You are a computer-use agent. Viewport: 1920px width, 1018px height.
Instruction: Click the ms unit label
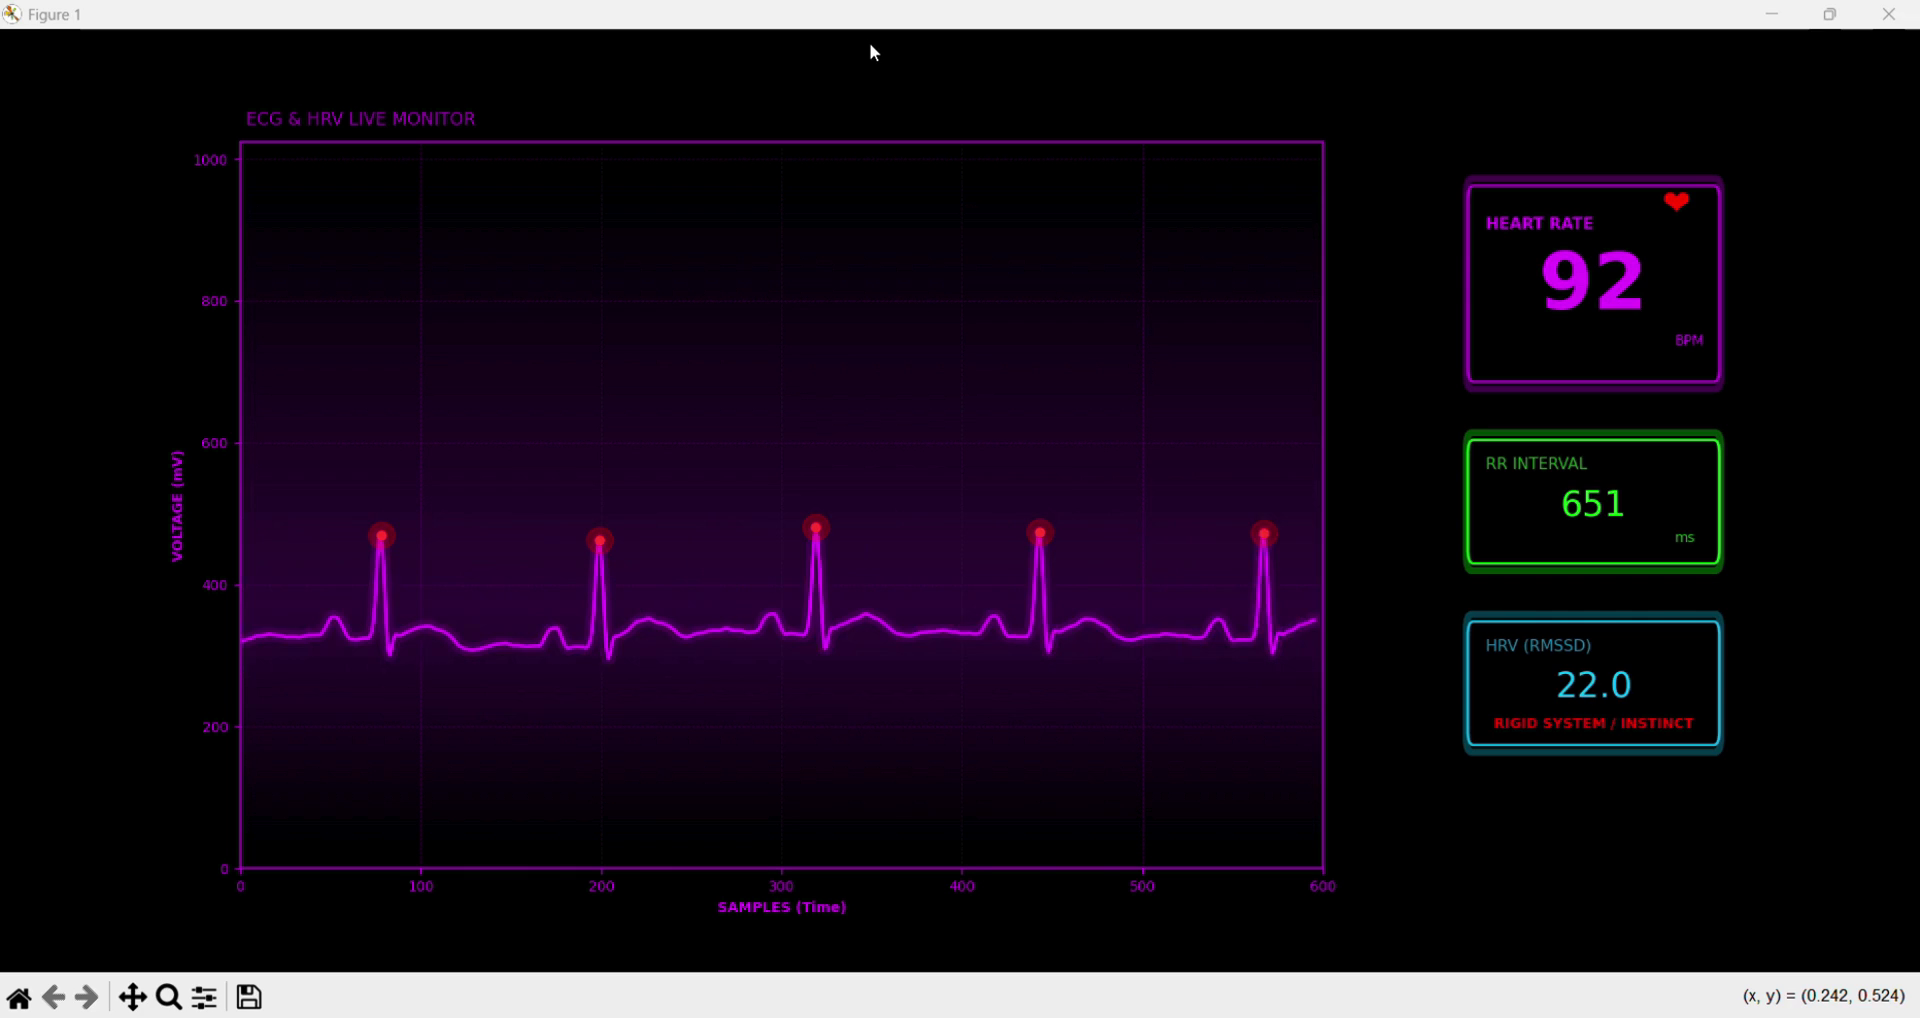pos(1685,537)
